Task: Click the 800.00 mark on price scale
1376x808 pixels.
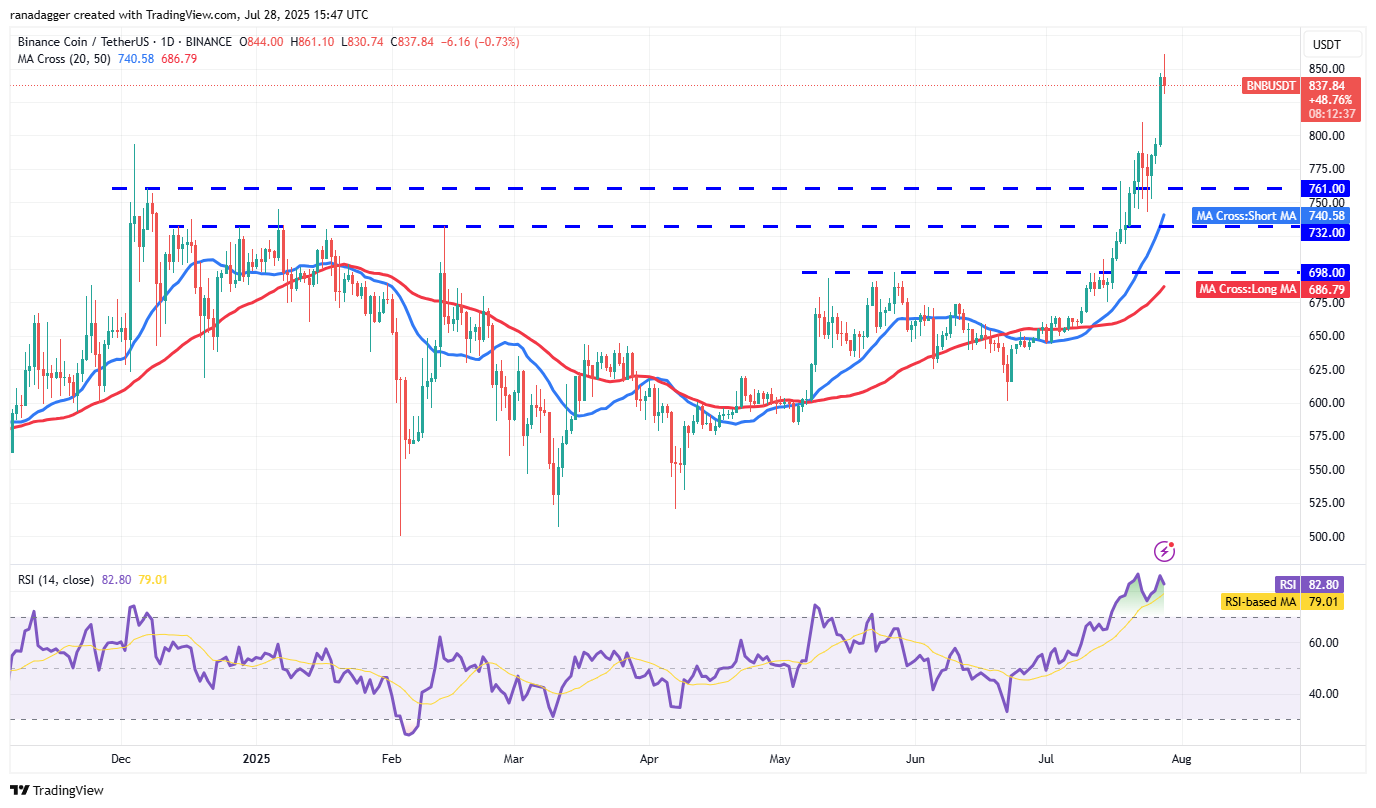Action: click(1327, 136)
